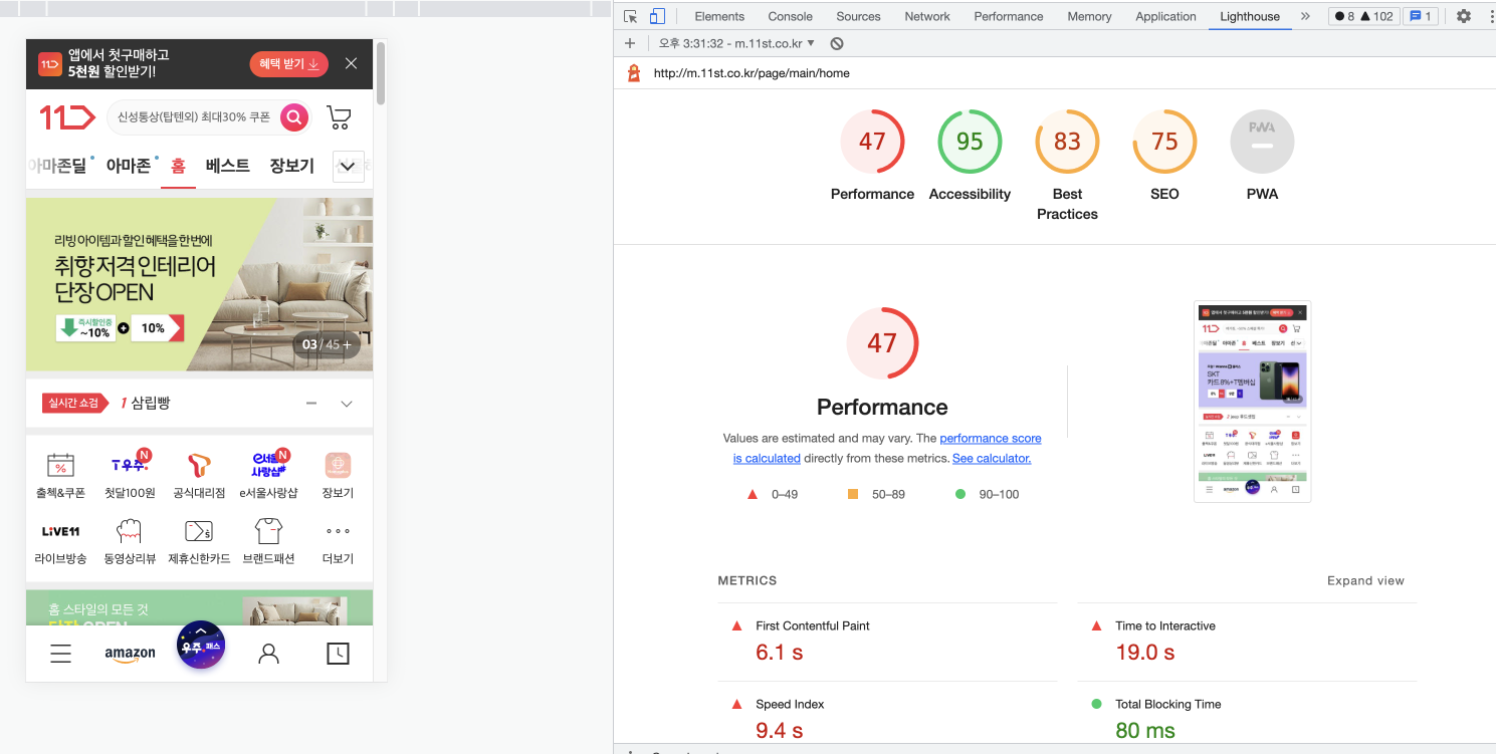1496x754 pixels.
Task: Open DevTools settings gear
Action: pyautogui.click(x=1464, y=16)
